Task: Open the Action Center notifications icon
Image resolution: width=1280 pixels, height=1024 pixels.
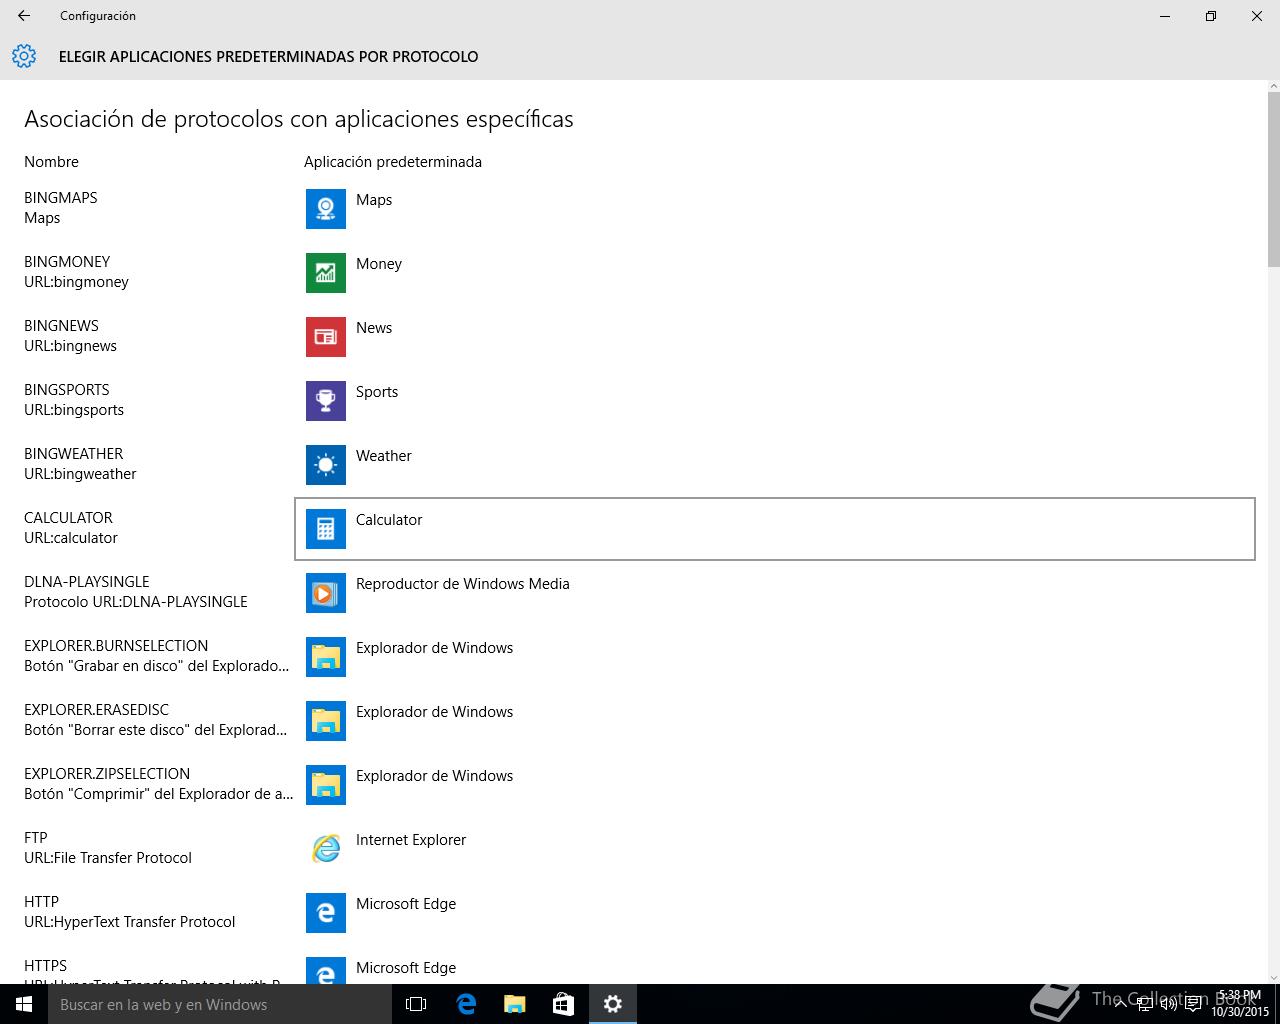Action: coord(1192,1004)
